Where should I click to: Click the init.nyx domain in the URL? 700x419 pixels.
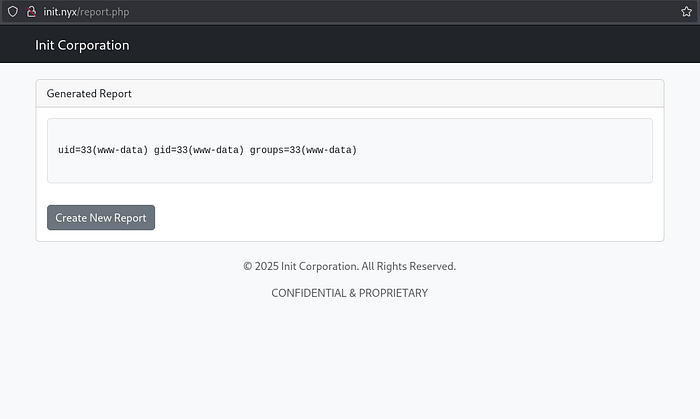click(x=59, y=11)
